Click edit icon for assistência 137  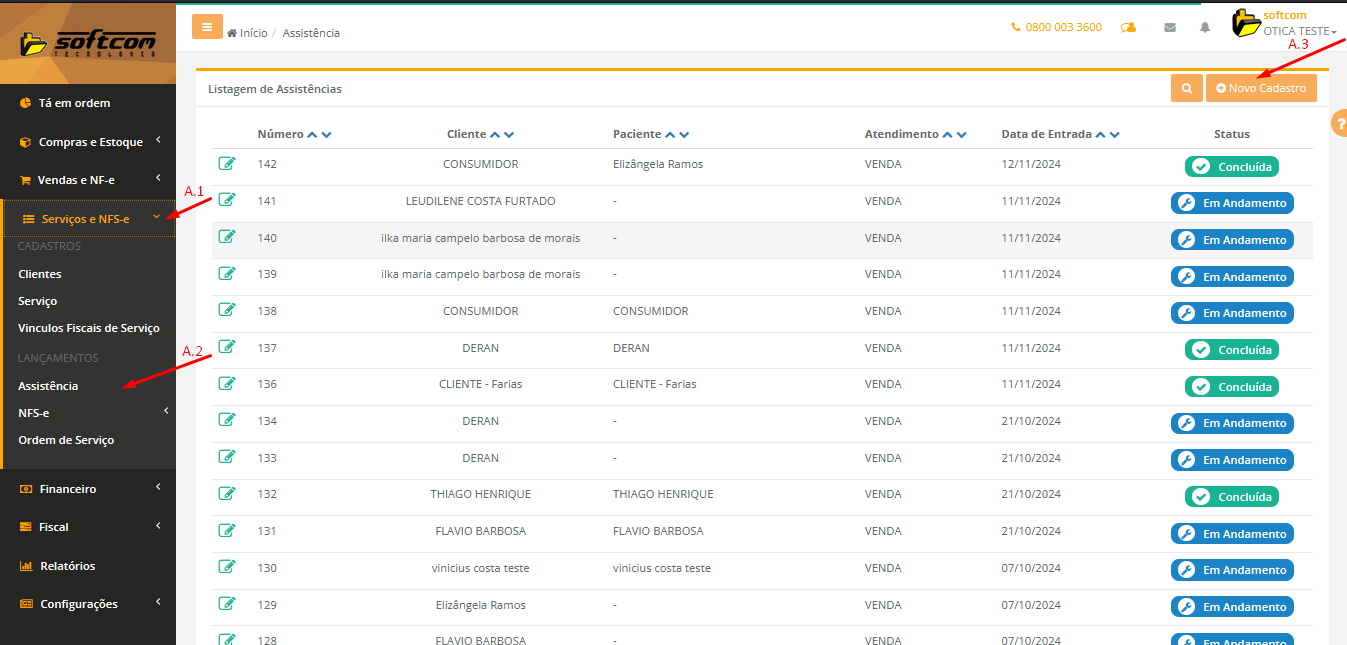[227, 347]
